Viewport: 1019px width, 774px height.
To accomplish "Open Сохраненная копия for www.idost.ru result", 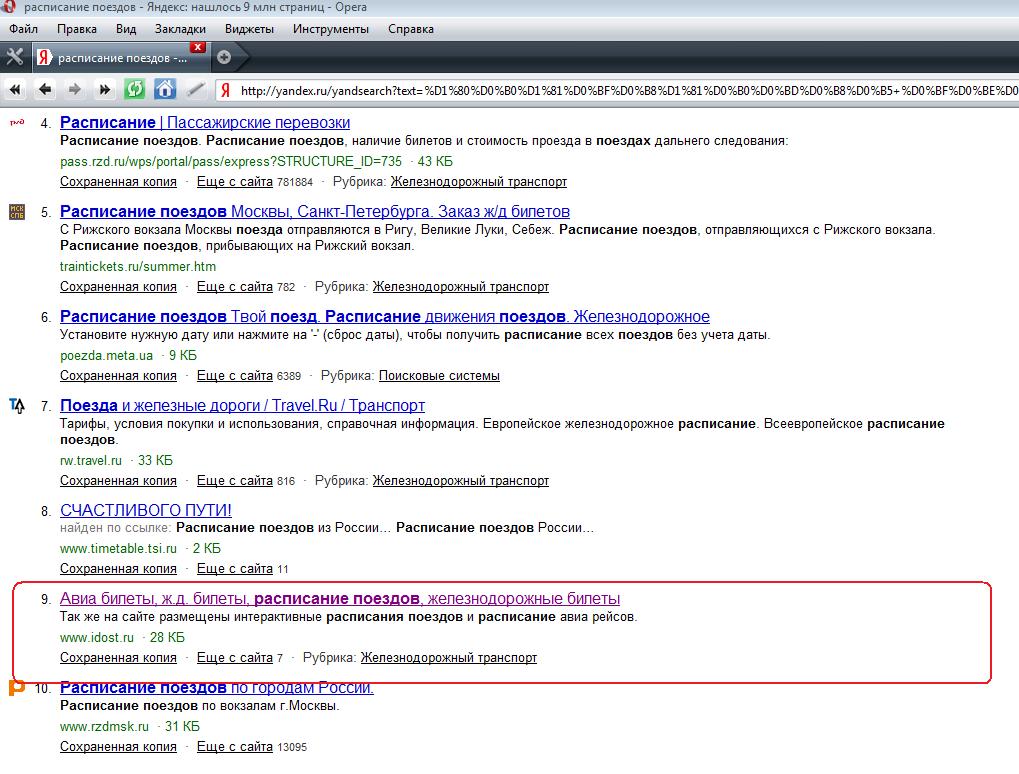I will (118, 658).
